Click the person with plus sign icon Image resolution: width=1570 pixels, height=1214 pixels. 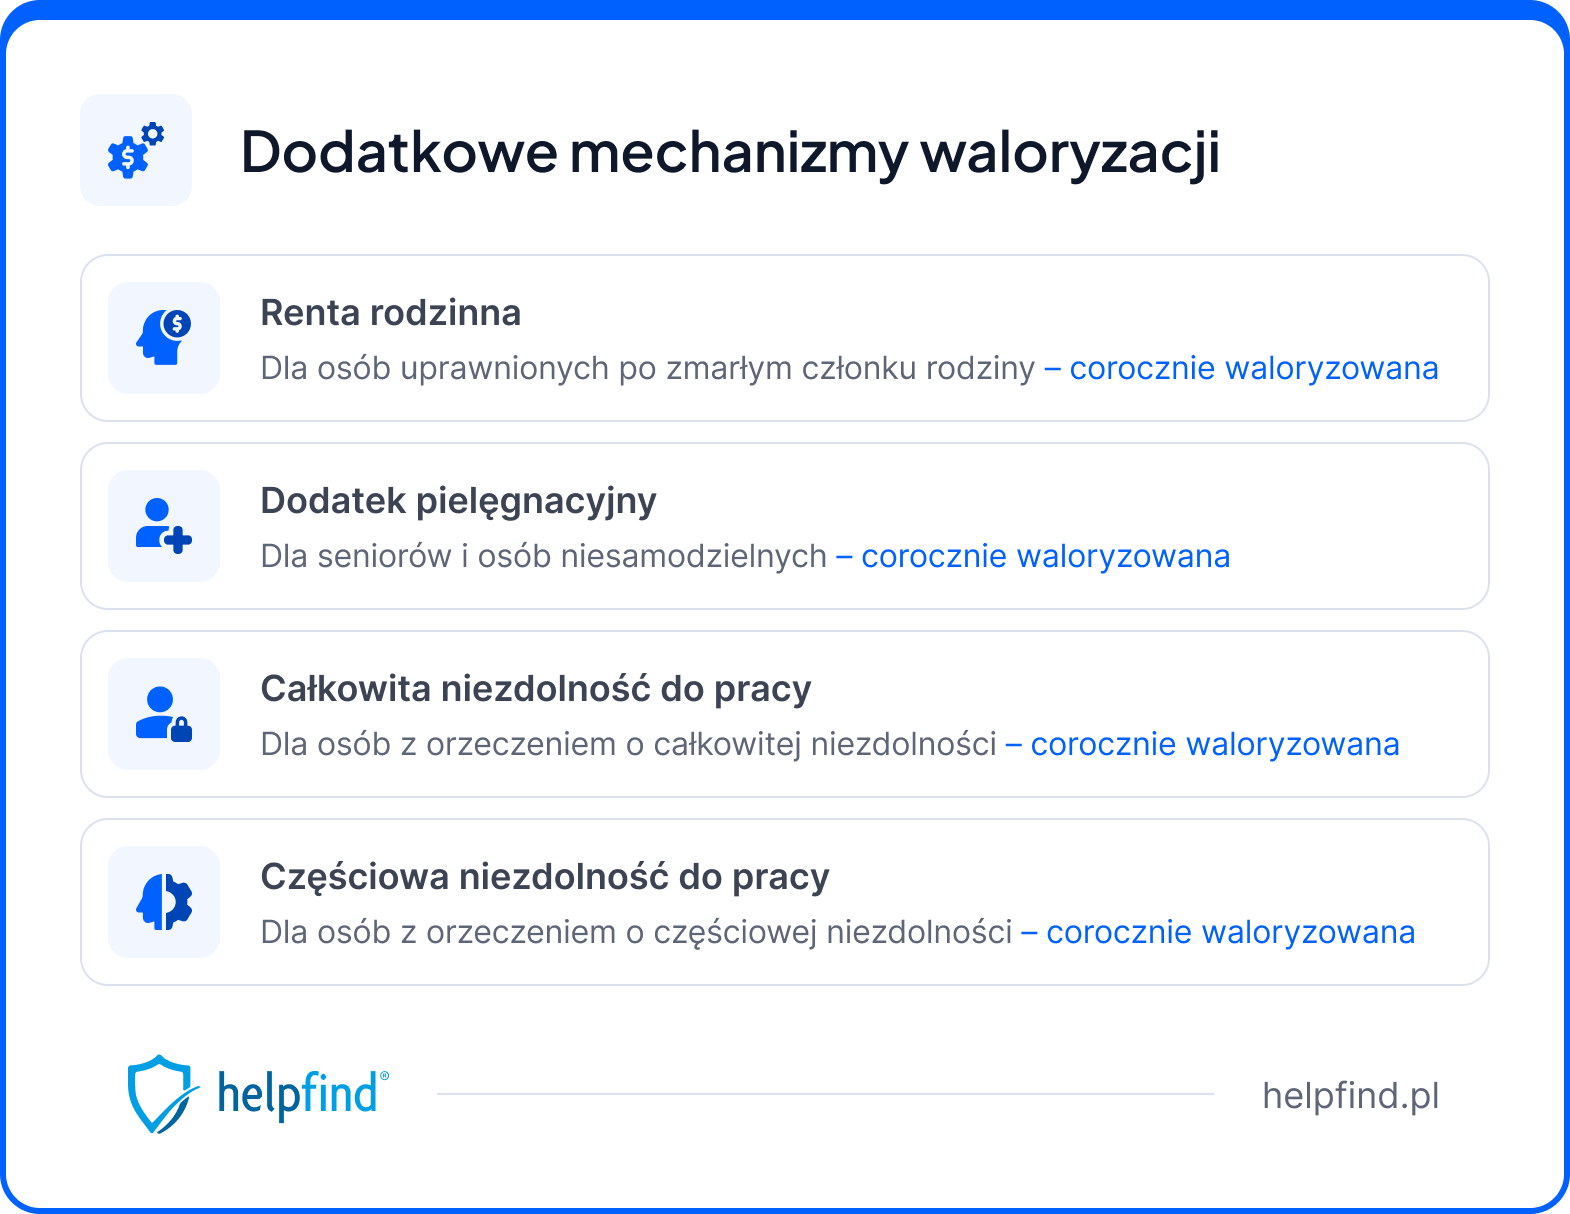[x=164, y=526]
